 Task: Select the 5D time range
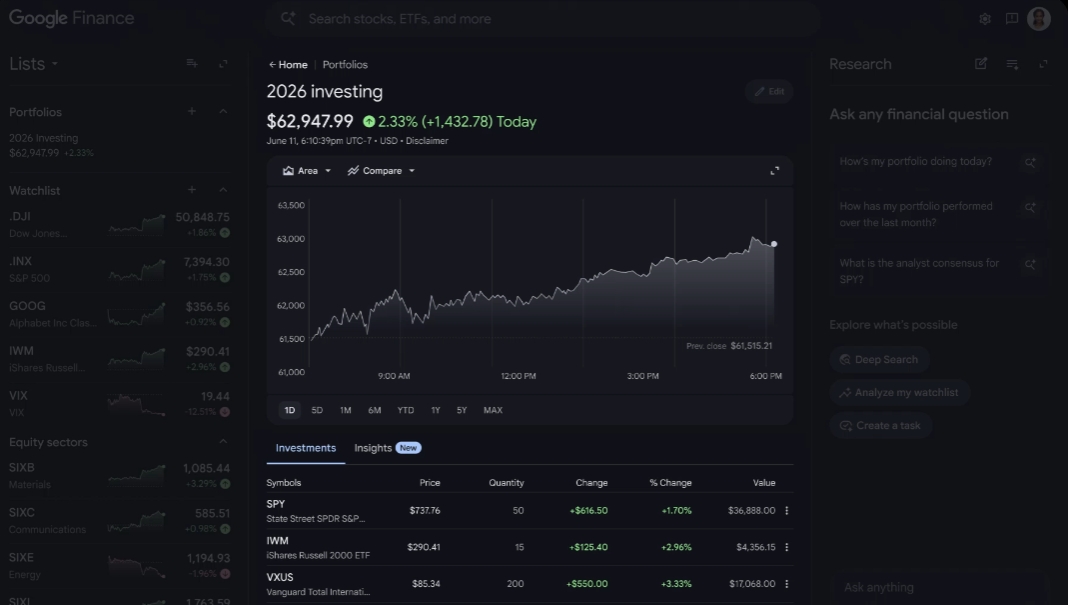click(317, 410)
